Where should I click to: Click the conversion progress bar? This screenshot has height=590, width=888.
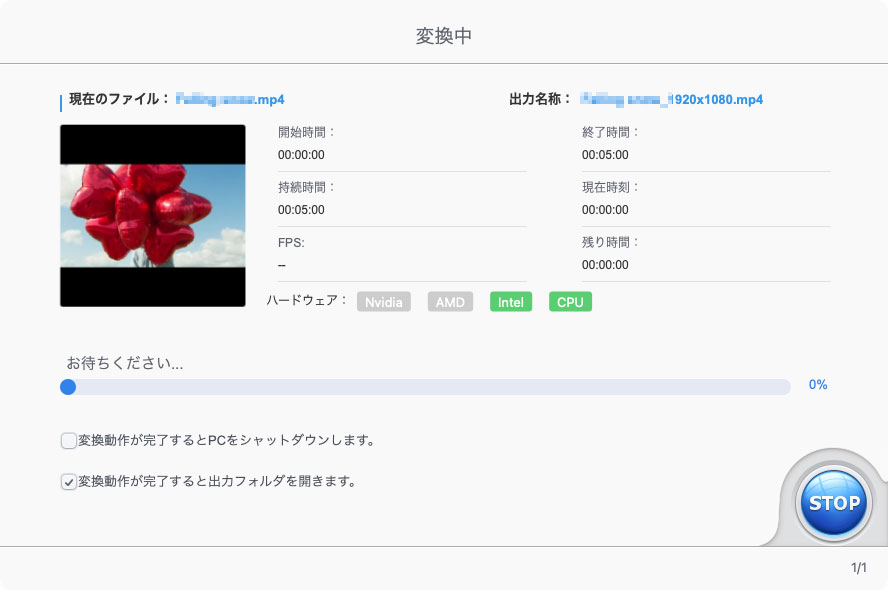(x=425, y=387)
